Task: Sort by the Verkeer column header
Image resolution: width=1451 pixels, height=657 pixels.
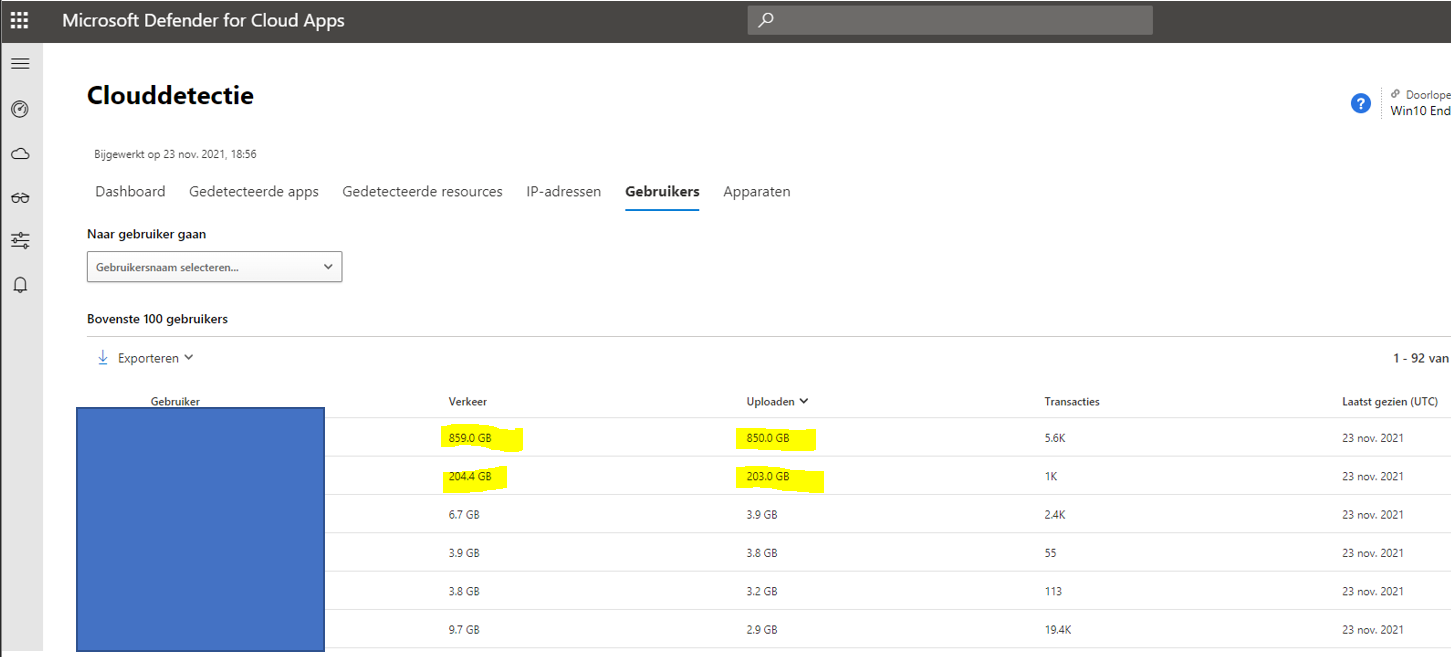Action: (467, 401)
